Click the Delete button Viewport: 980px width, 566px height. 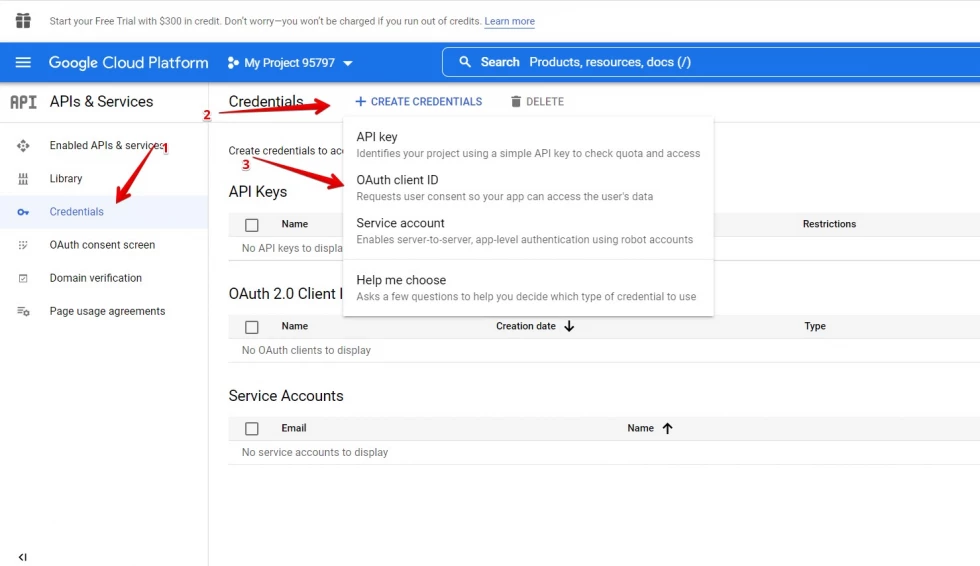[x=537, y=102]
